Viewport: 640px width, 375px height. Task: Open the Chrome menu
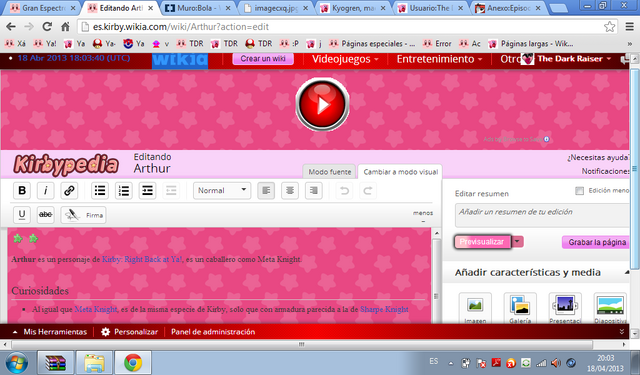630,27
